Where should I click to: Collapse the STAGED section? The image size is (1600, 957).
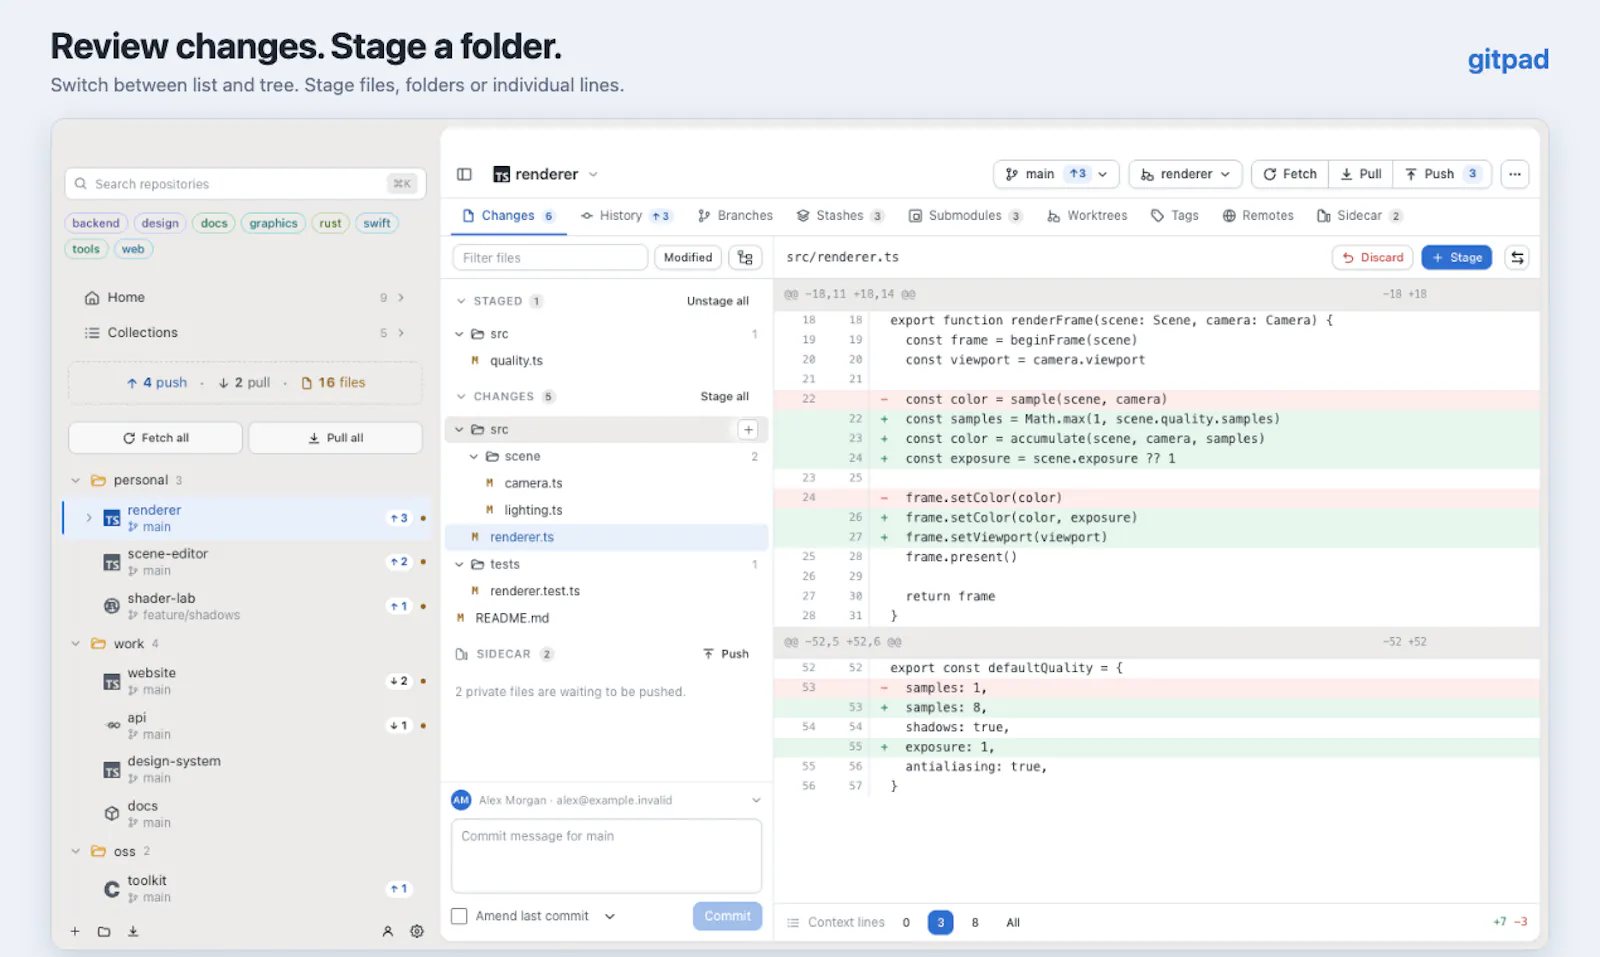coord(461,301)
